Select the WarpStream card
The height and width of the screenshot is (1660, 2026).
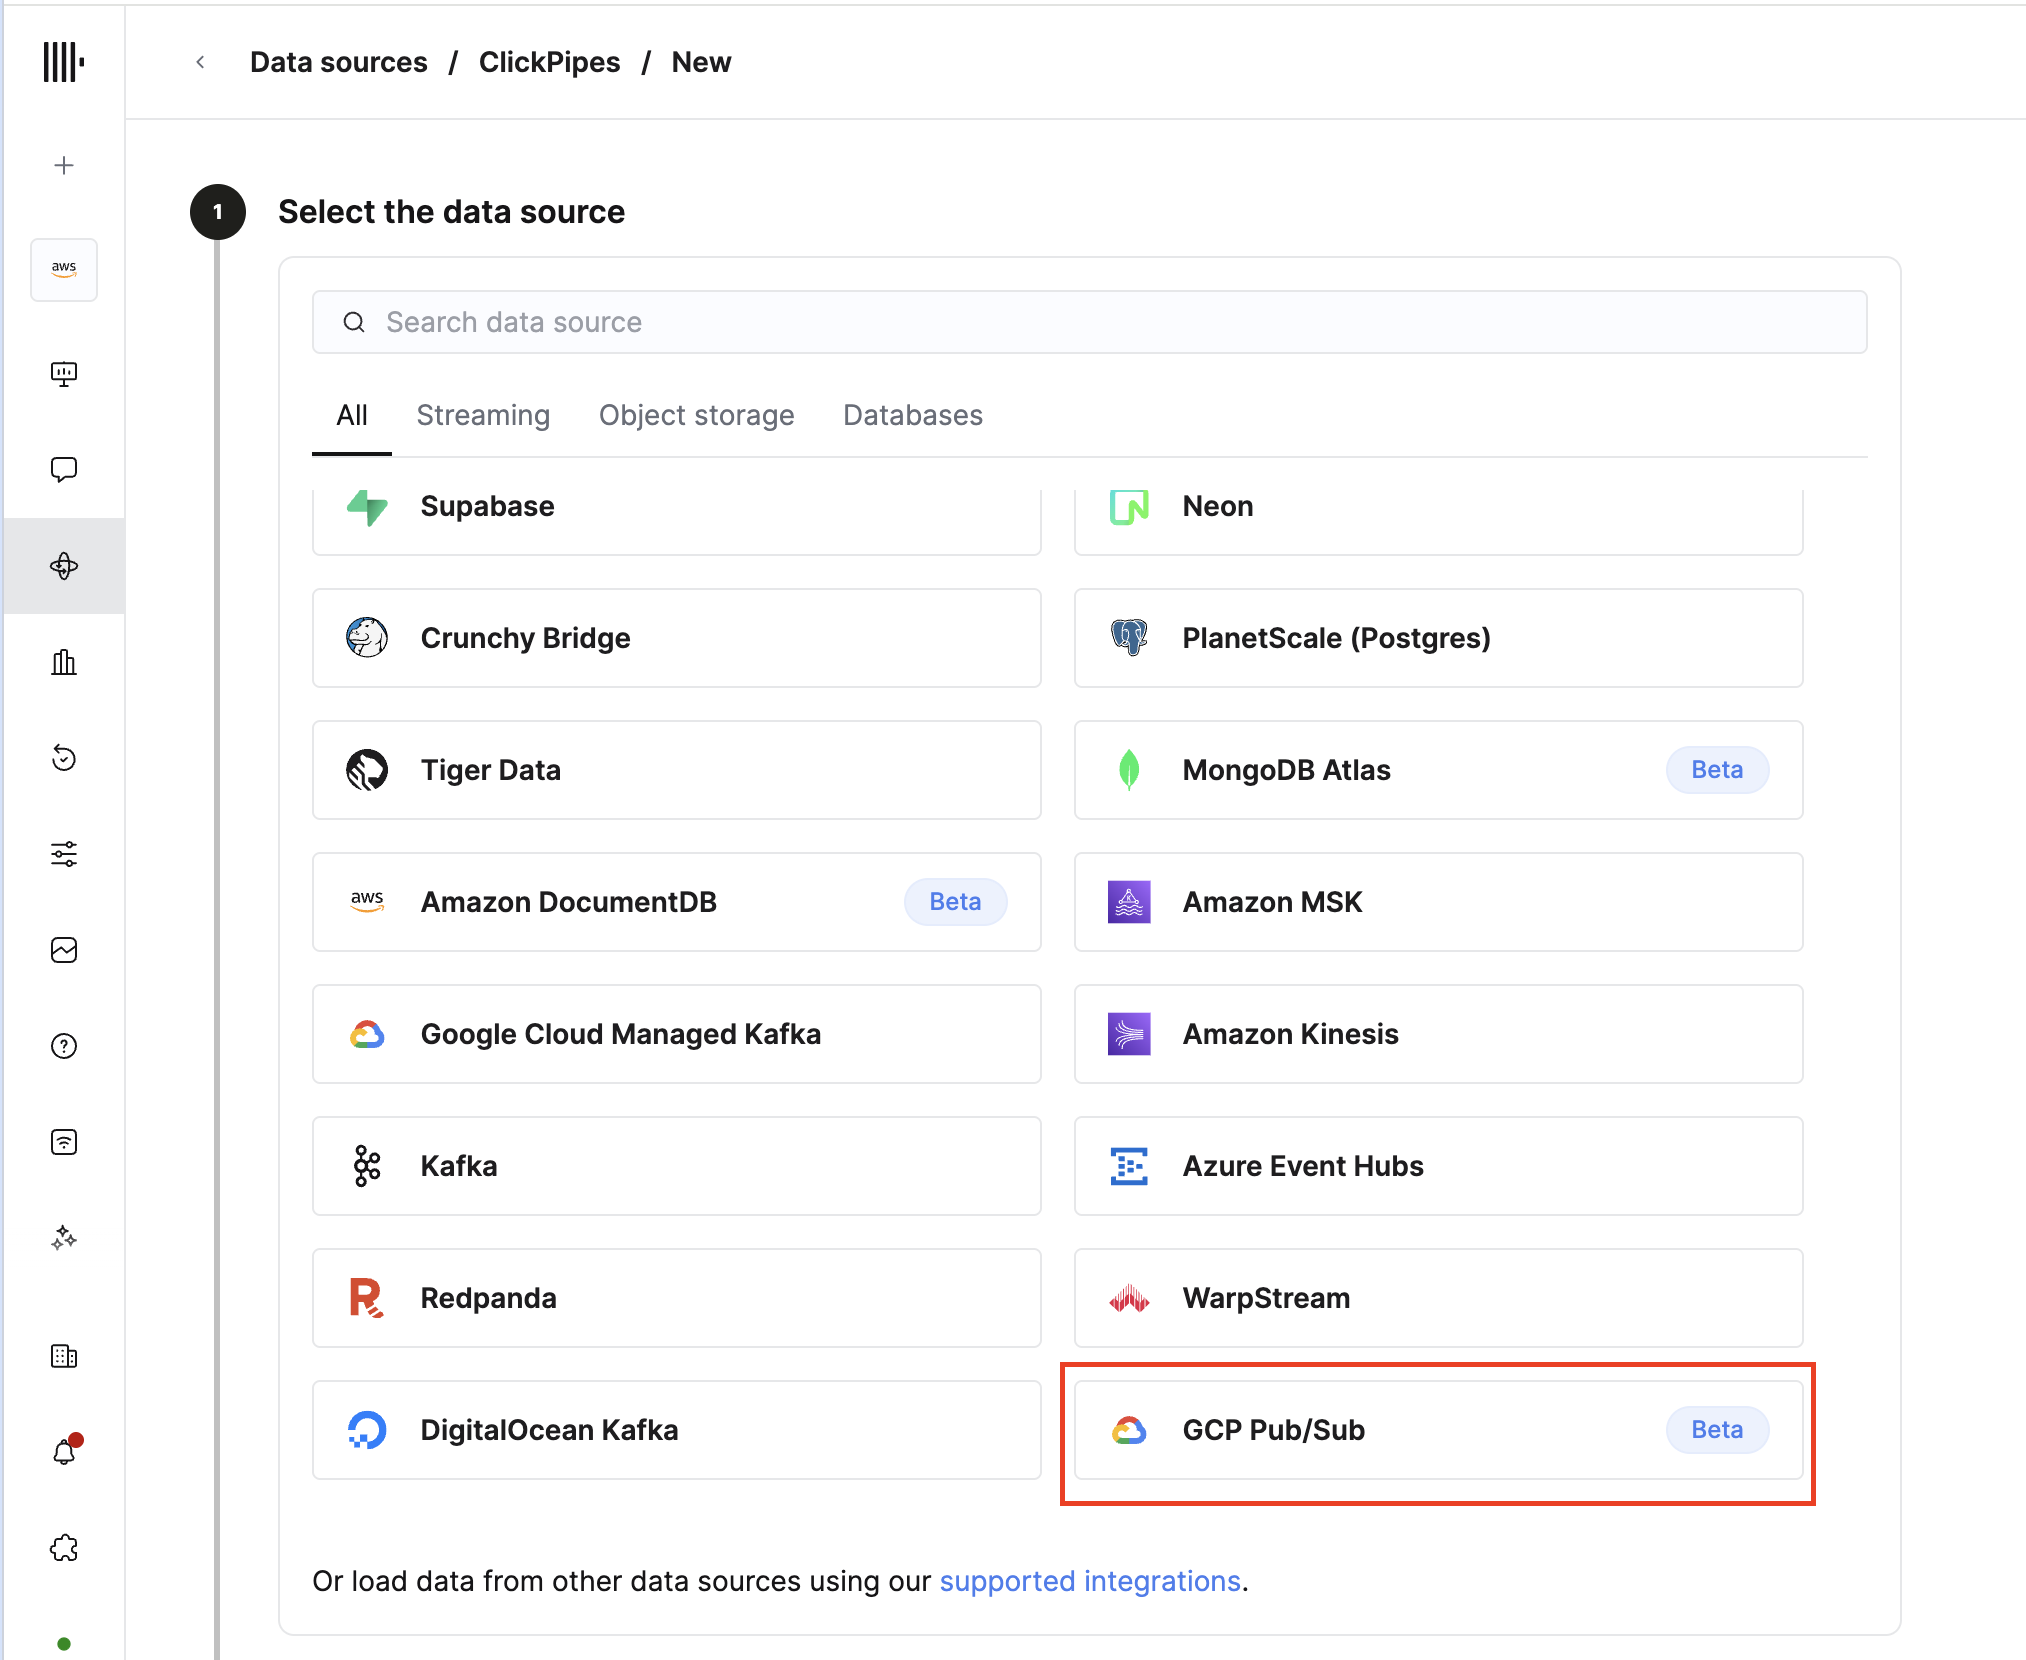pos(1438,1298)
